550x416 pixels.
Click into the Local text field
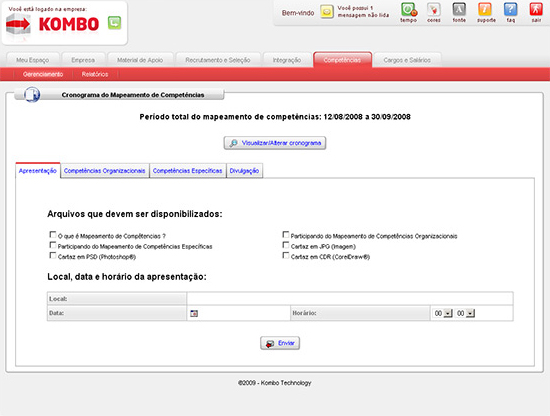point(350,298)
